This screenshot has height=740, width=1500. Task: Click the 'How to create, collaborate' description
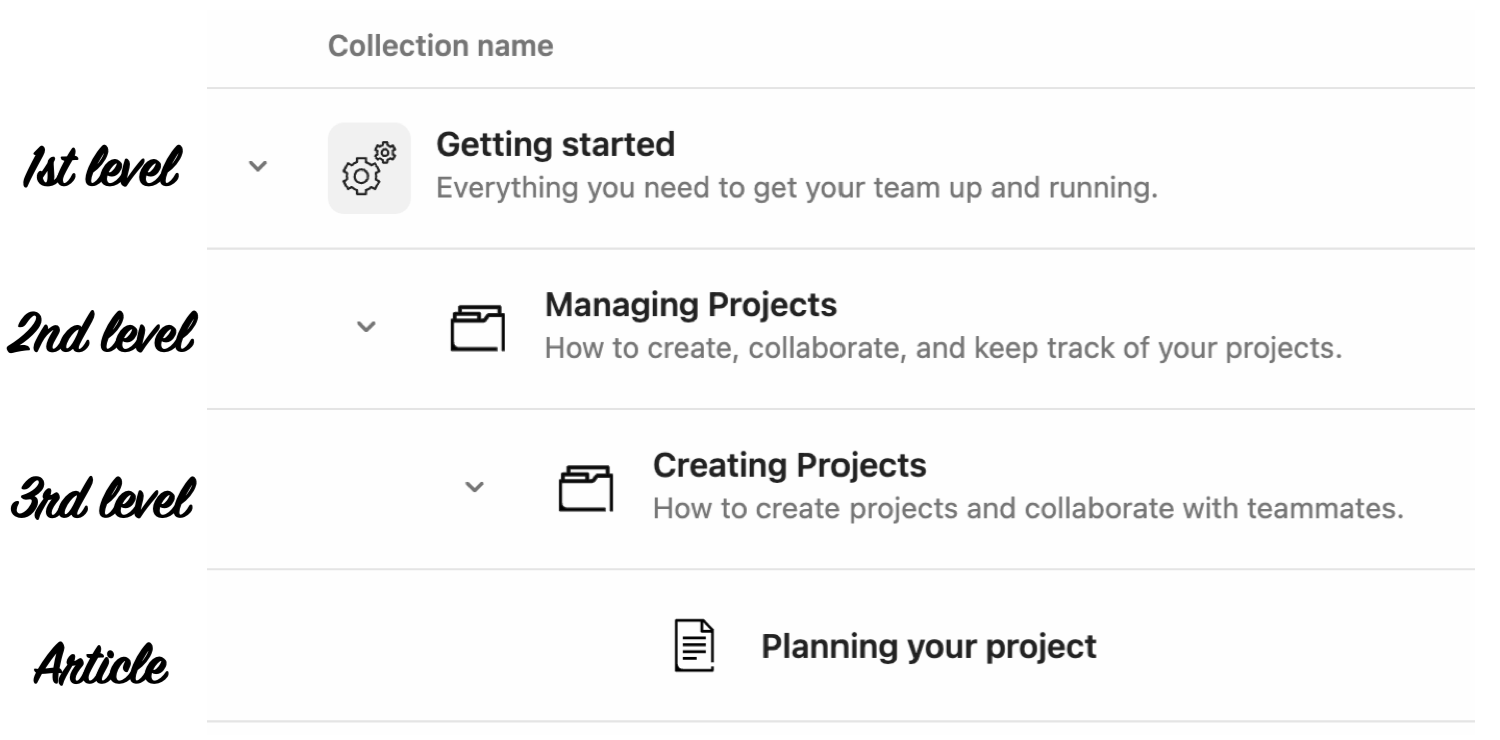coord(942,349)
